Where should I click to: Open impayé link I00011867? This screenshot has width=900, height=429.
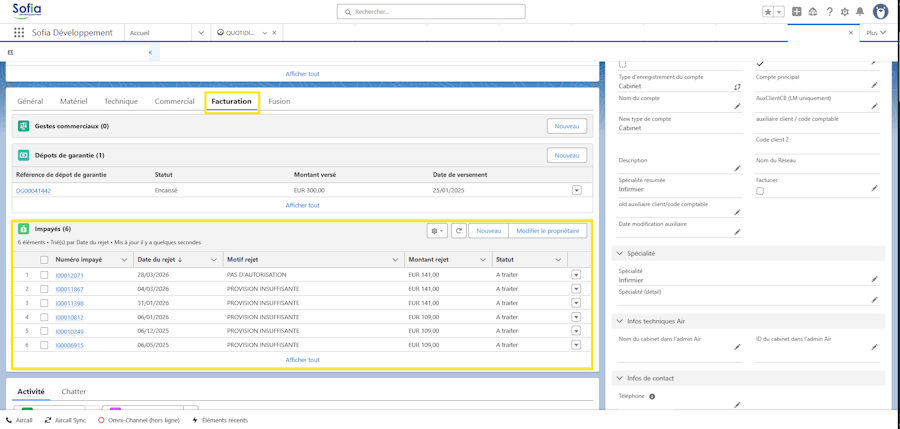69,289
